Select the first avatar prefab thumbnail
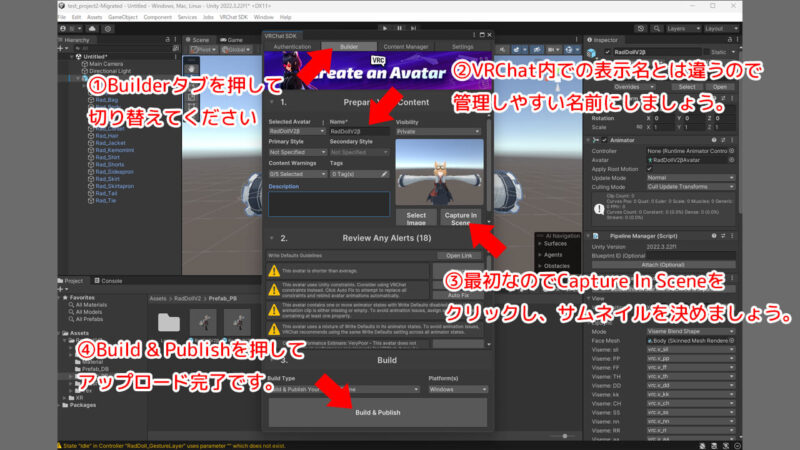Image resolution: width=800 pixels, height=450 pixels. tap(203, 322)
